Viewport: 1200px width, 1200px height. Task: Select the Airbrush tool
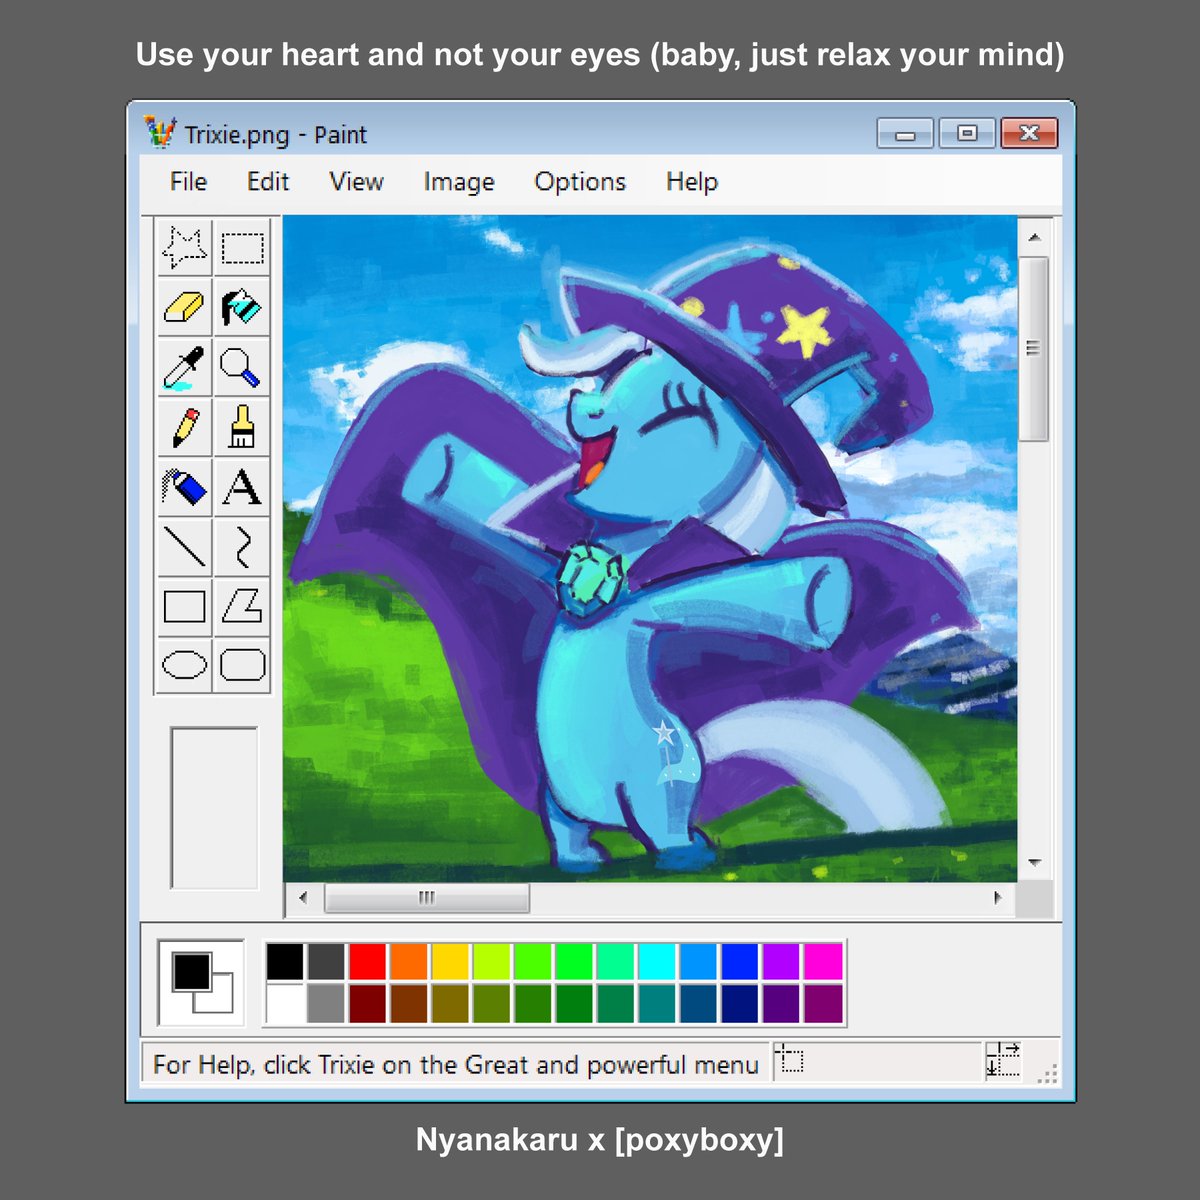(184, 487)
